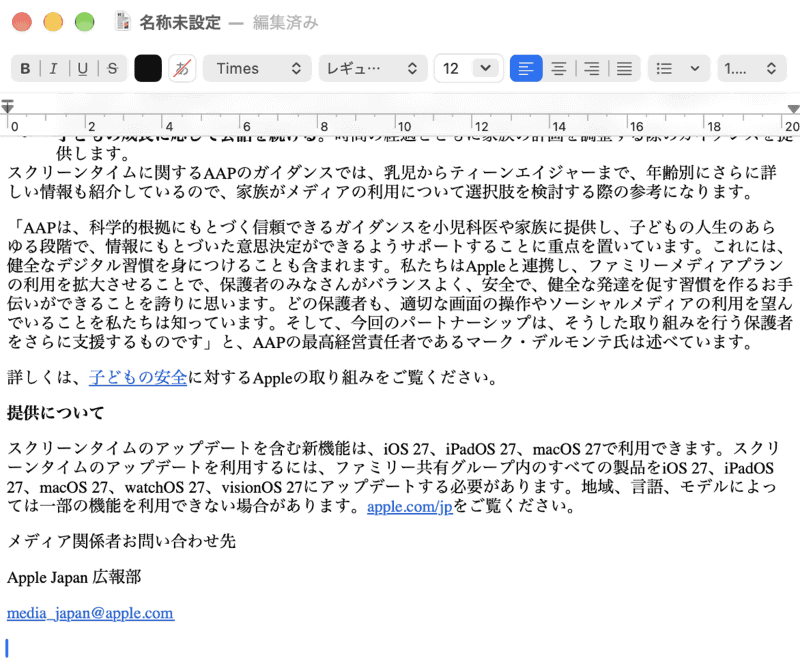The width and height of the screenshot is (800, 666).
Task: Open the Times font family dropdown
Action: click(257, 68)
